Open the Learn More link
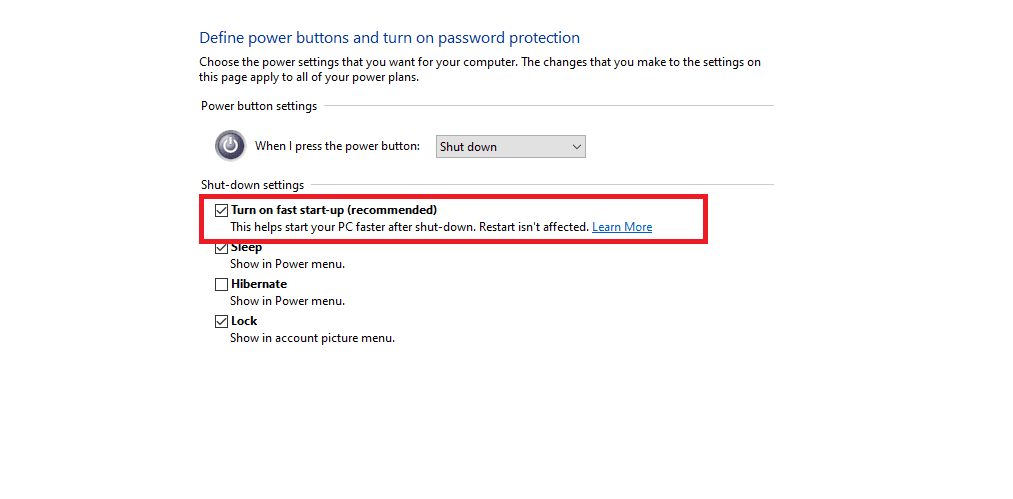The width and height of the screenshot is (1013, 499). coord(622,227)
